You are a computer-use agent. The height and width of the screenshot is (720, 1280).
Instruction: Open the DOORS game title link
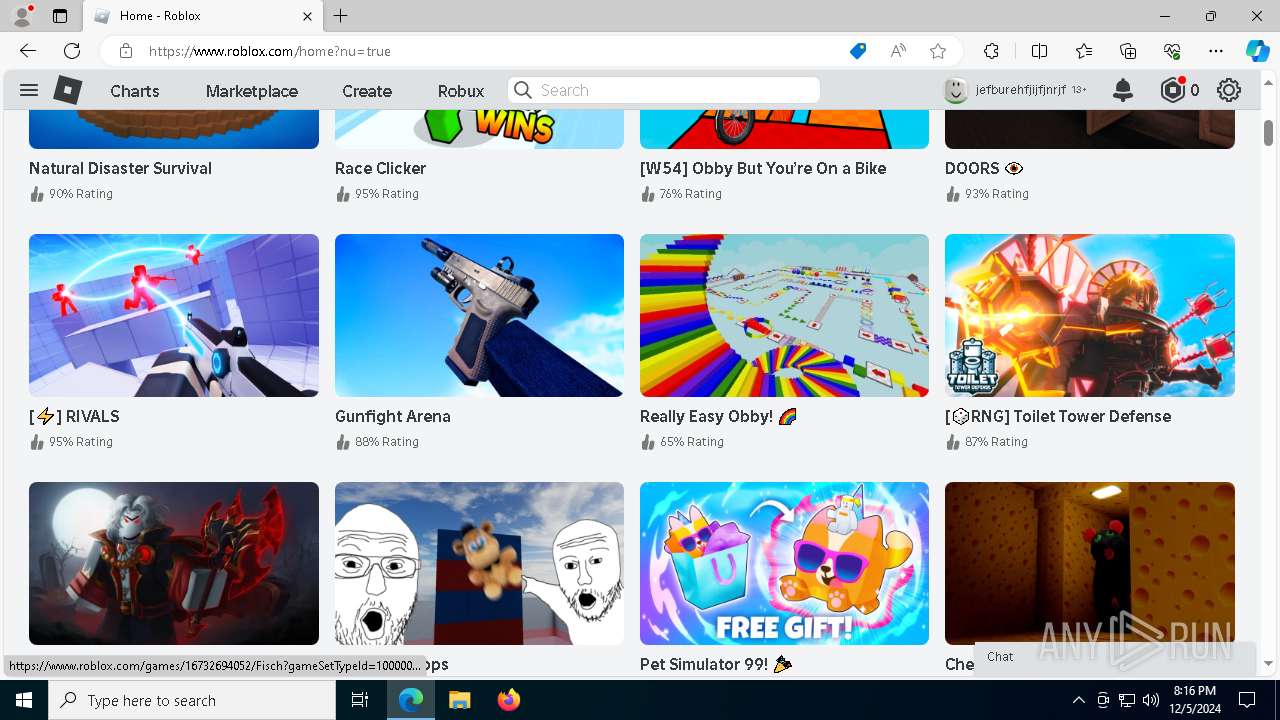pyautogui.click(x=984, y=168)
